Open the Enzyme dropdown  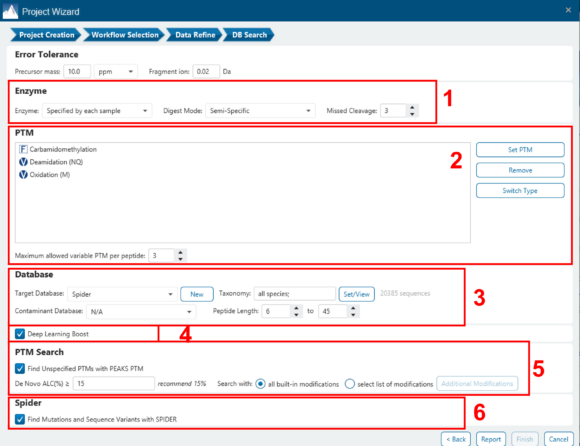pyautogui.click(x=97, y=111)
